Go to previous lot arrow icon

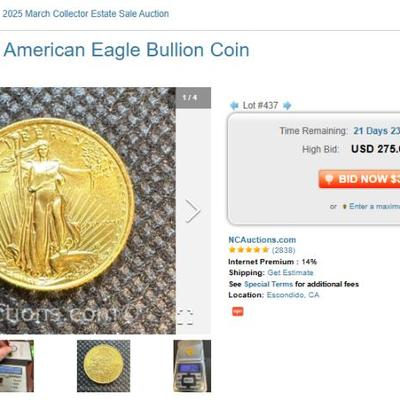234,106
